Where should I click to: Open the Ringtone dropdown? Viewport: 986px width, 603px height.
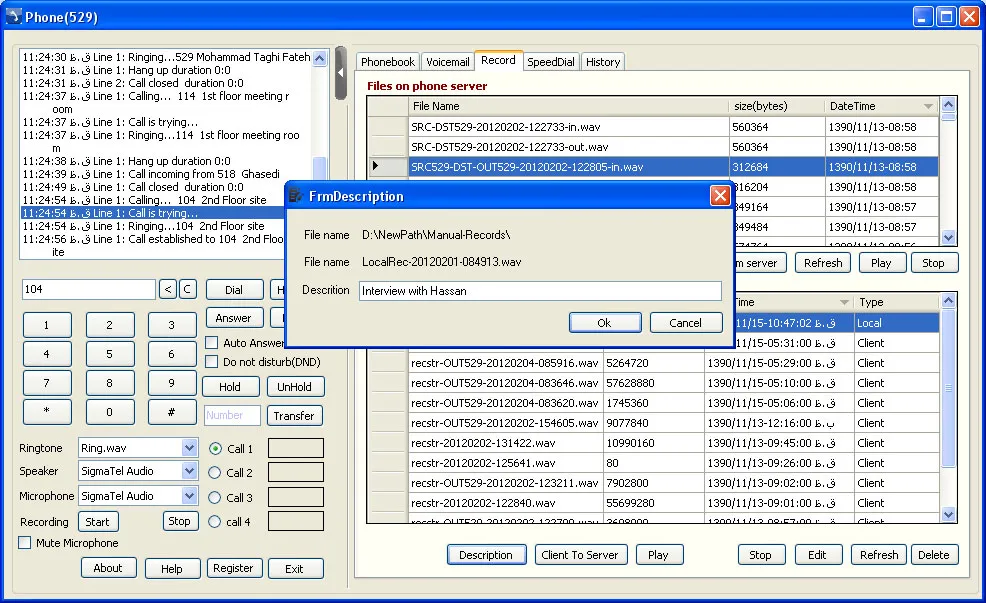click(x=189, y=448)
